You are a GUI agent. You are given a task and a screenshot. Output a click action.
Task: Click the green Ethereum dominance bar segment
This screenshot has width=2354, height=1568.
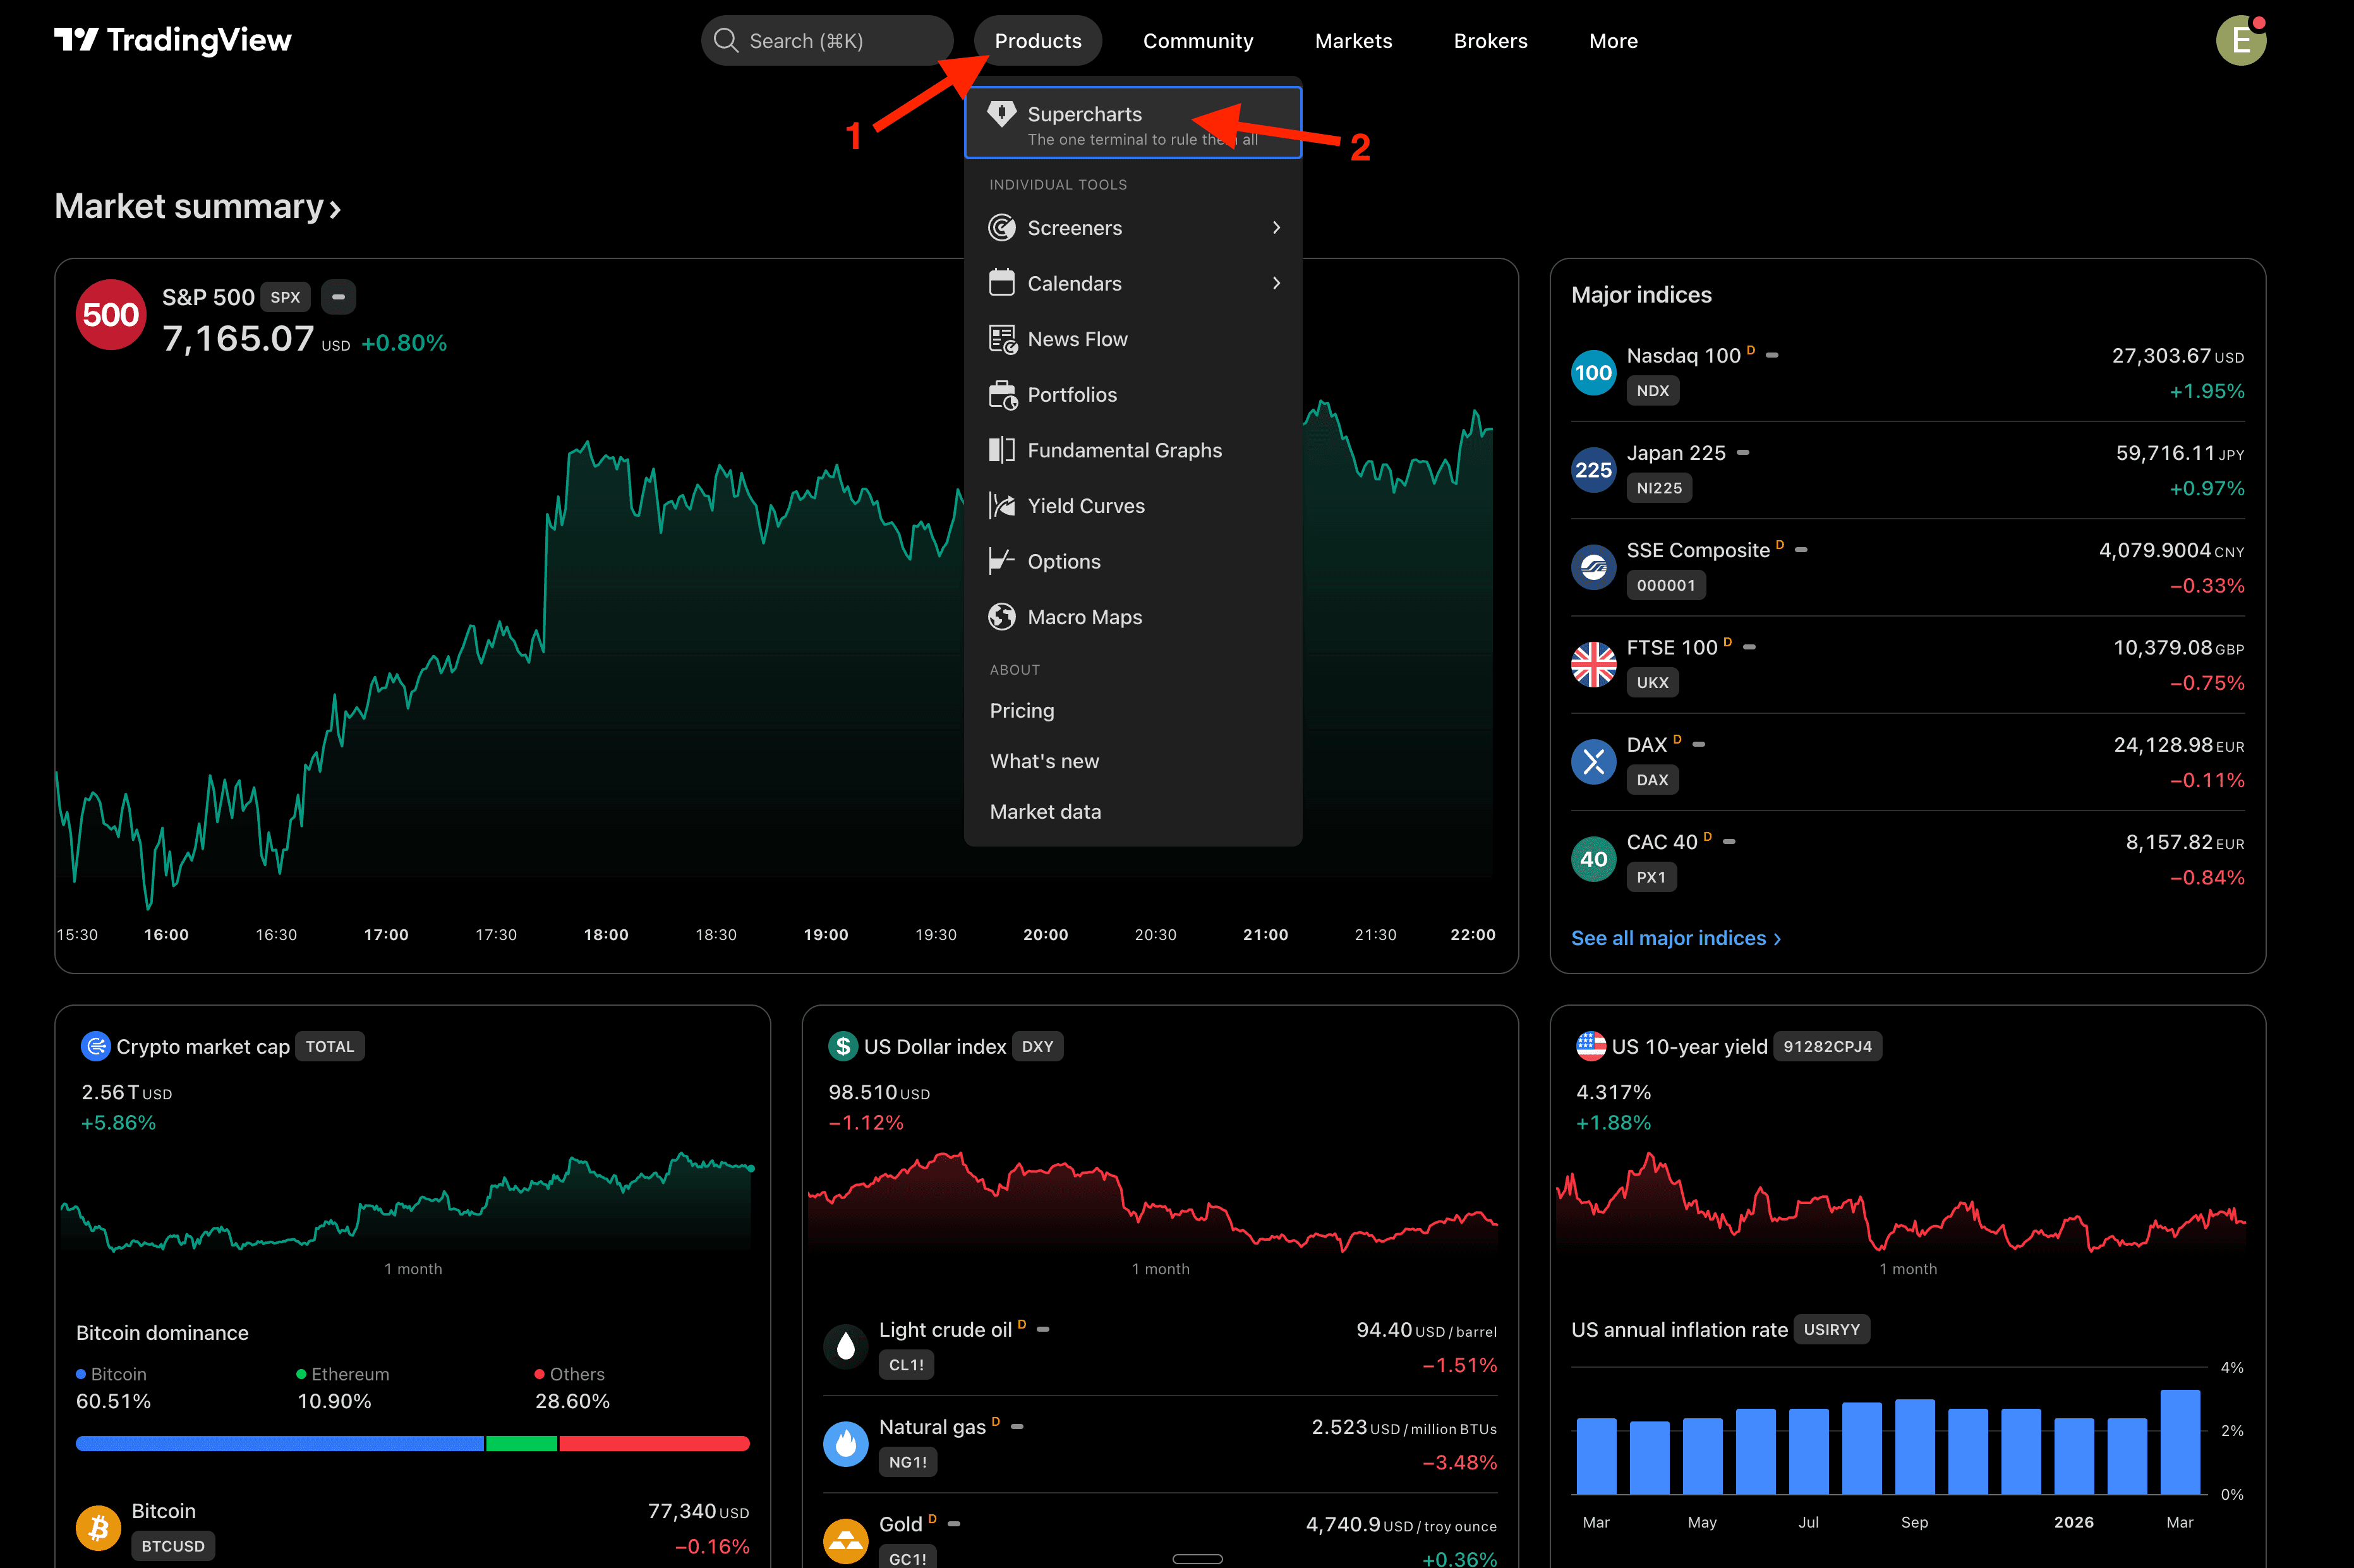(x=521, y=1443)
